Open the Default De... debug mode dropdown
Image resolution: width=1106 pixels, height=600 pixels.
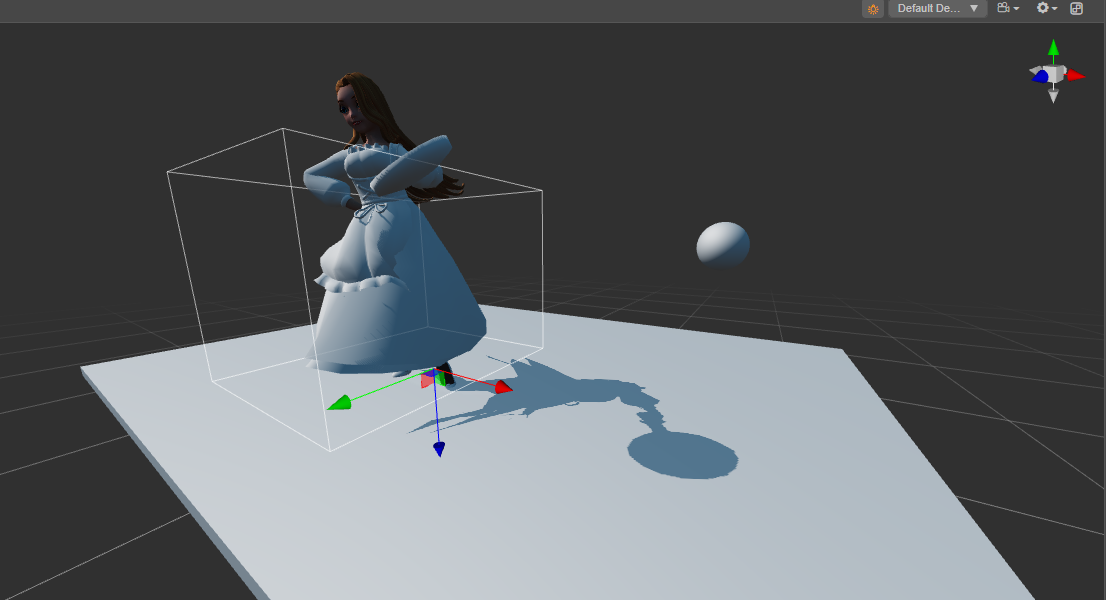pyautogui.click(x=937, y=8)
